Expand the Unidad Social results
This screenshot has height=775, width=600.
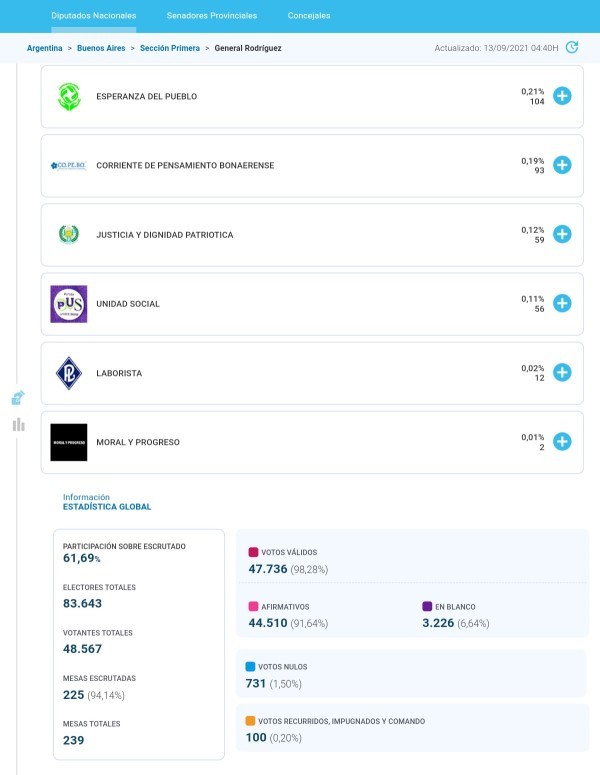coord(562,303)
